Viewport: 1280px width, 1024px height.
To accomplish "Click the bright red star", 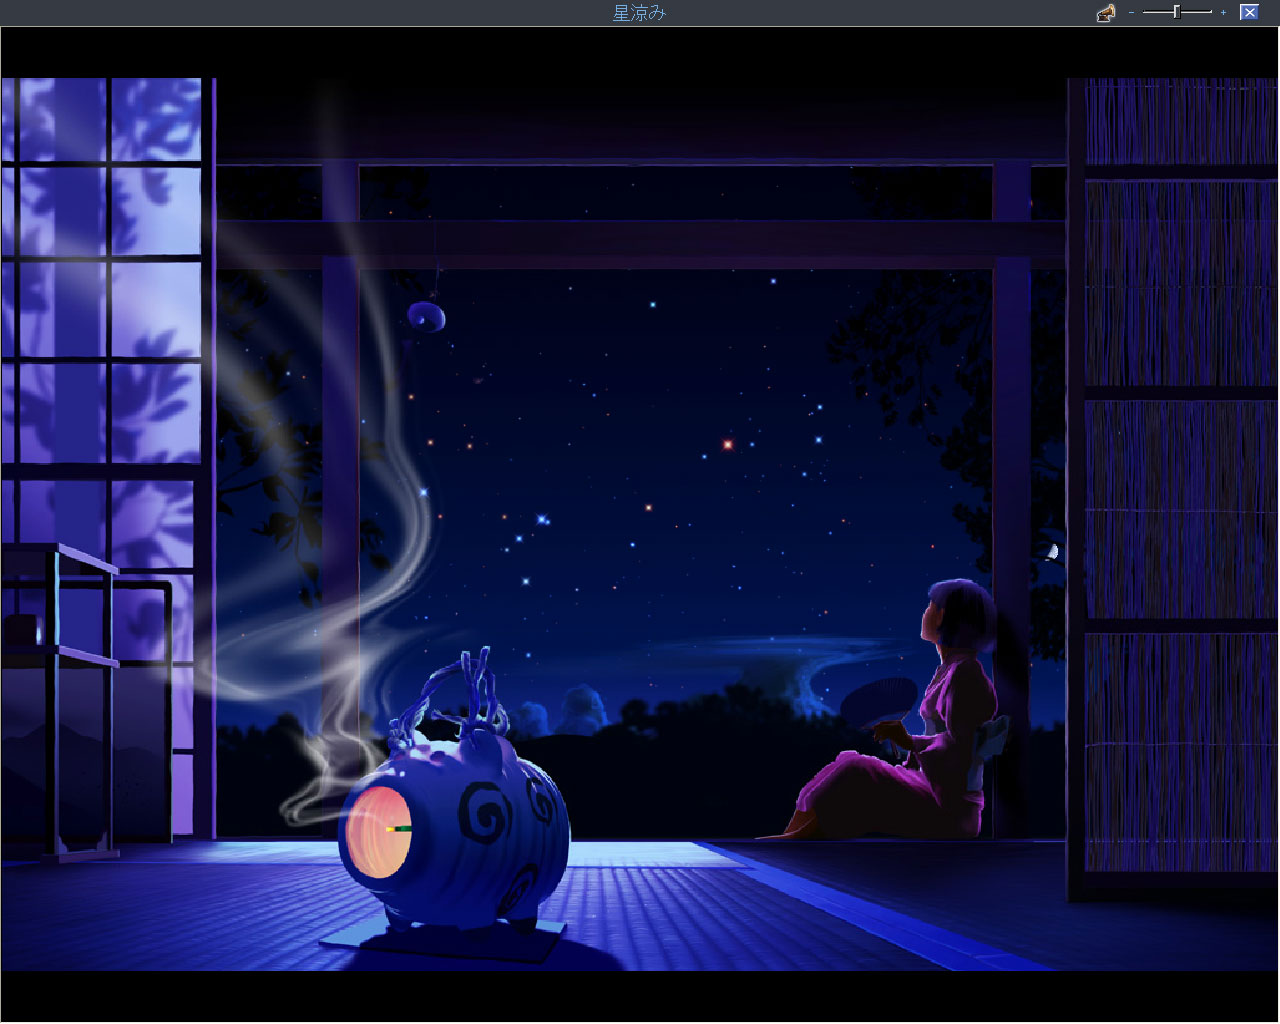I will point(728,444).
